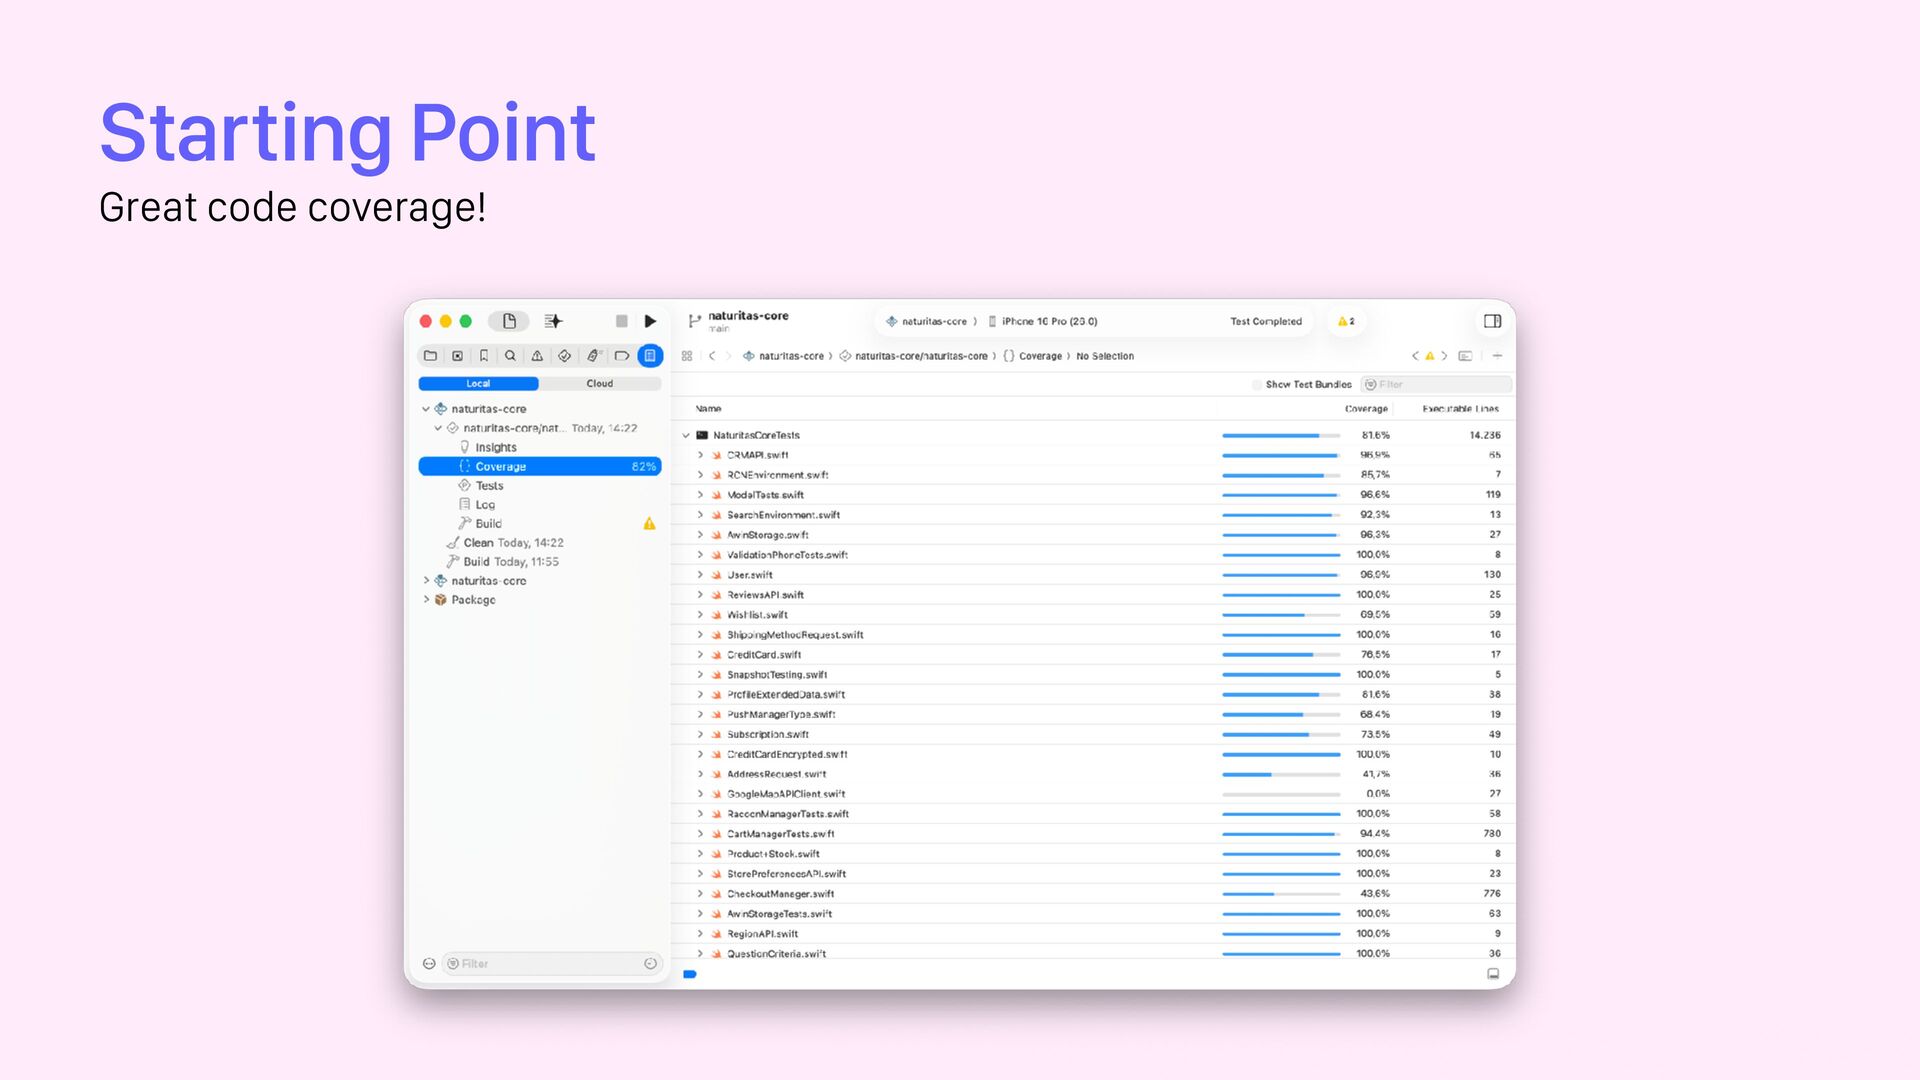Expand the CheckoutManager.swift row

(x=700, y=894)
